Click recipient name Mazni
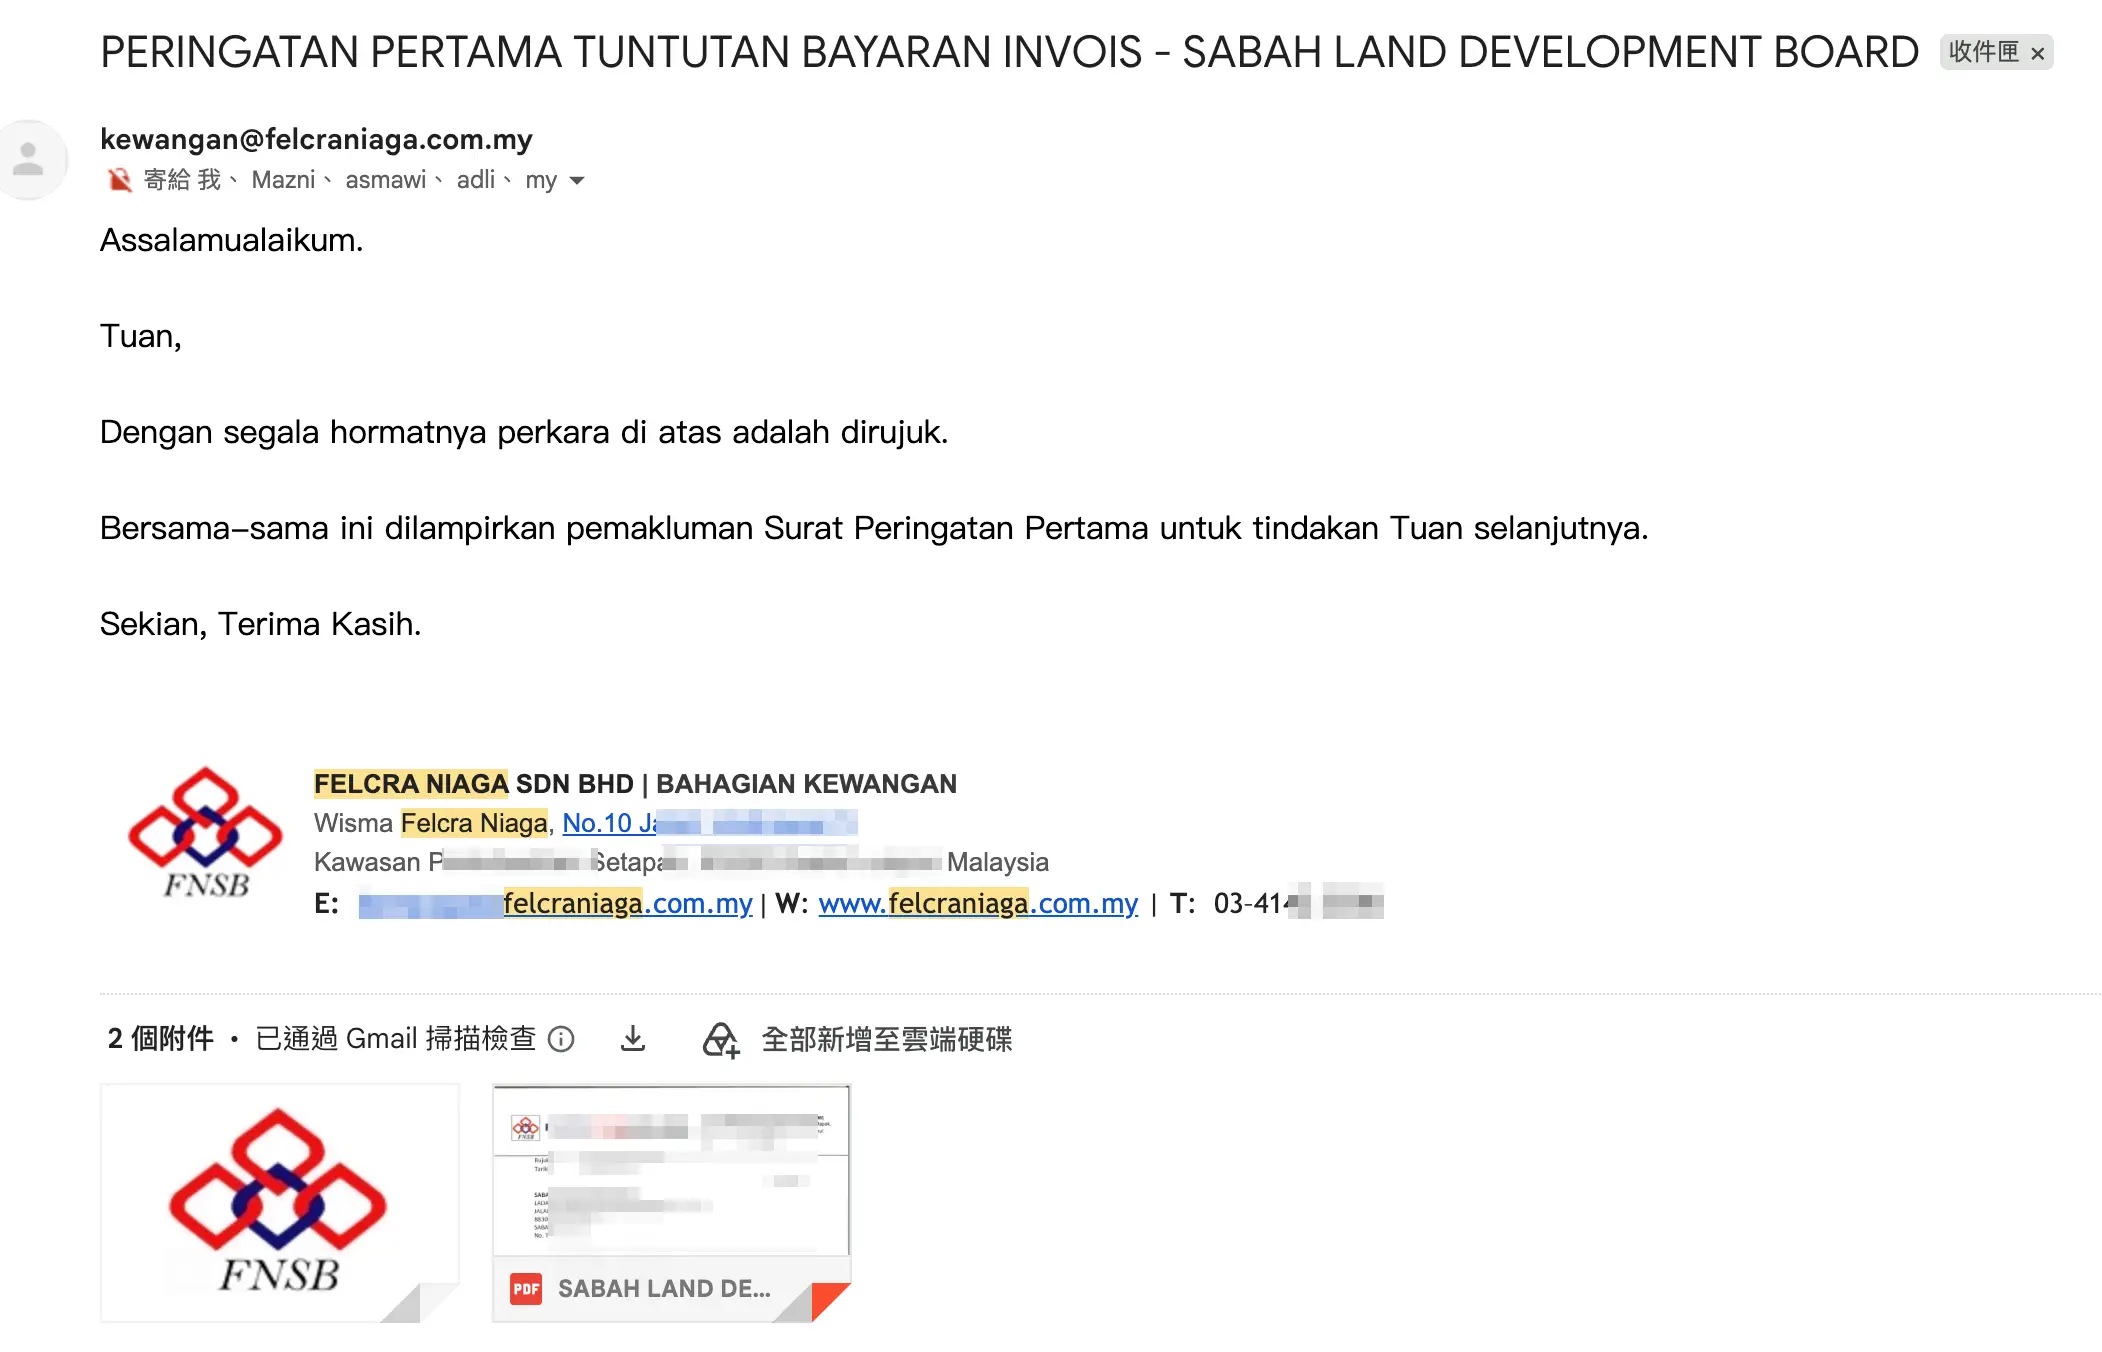The image size is (2102, 1352). pos(283,180)
